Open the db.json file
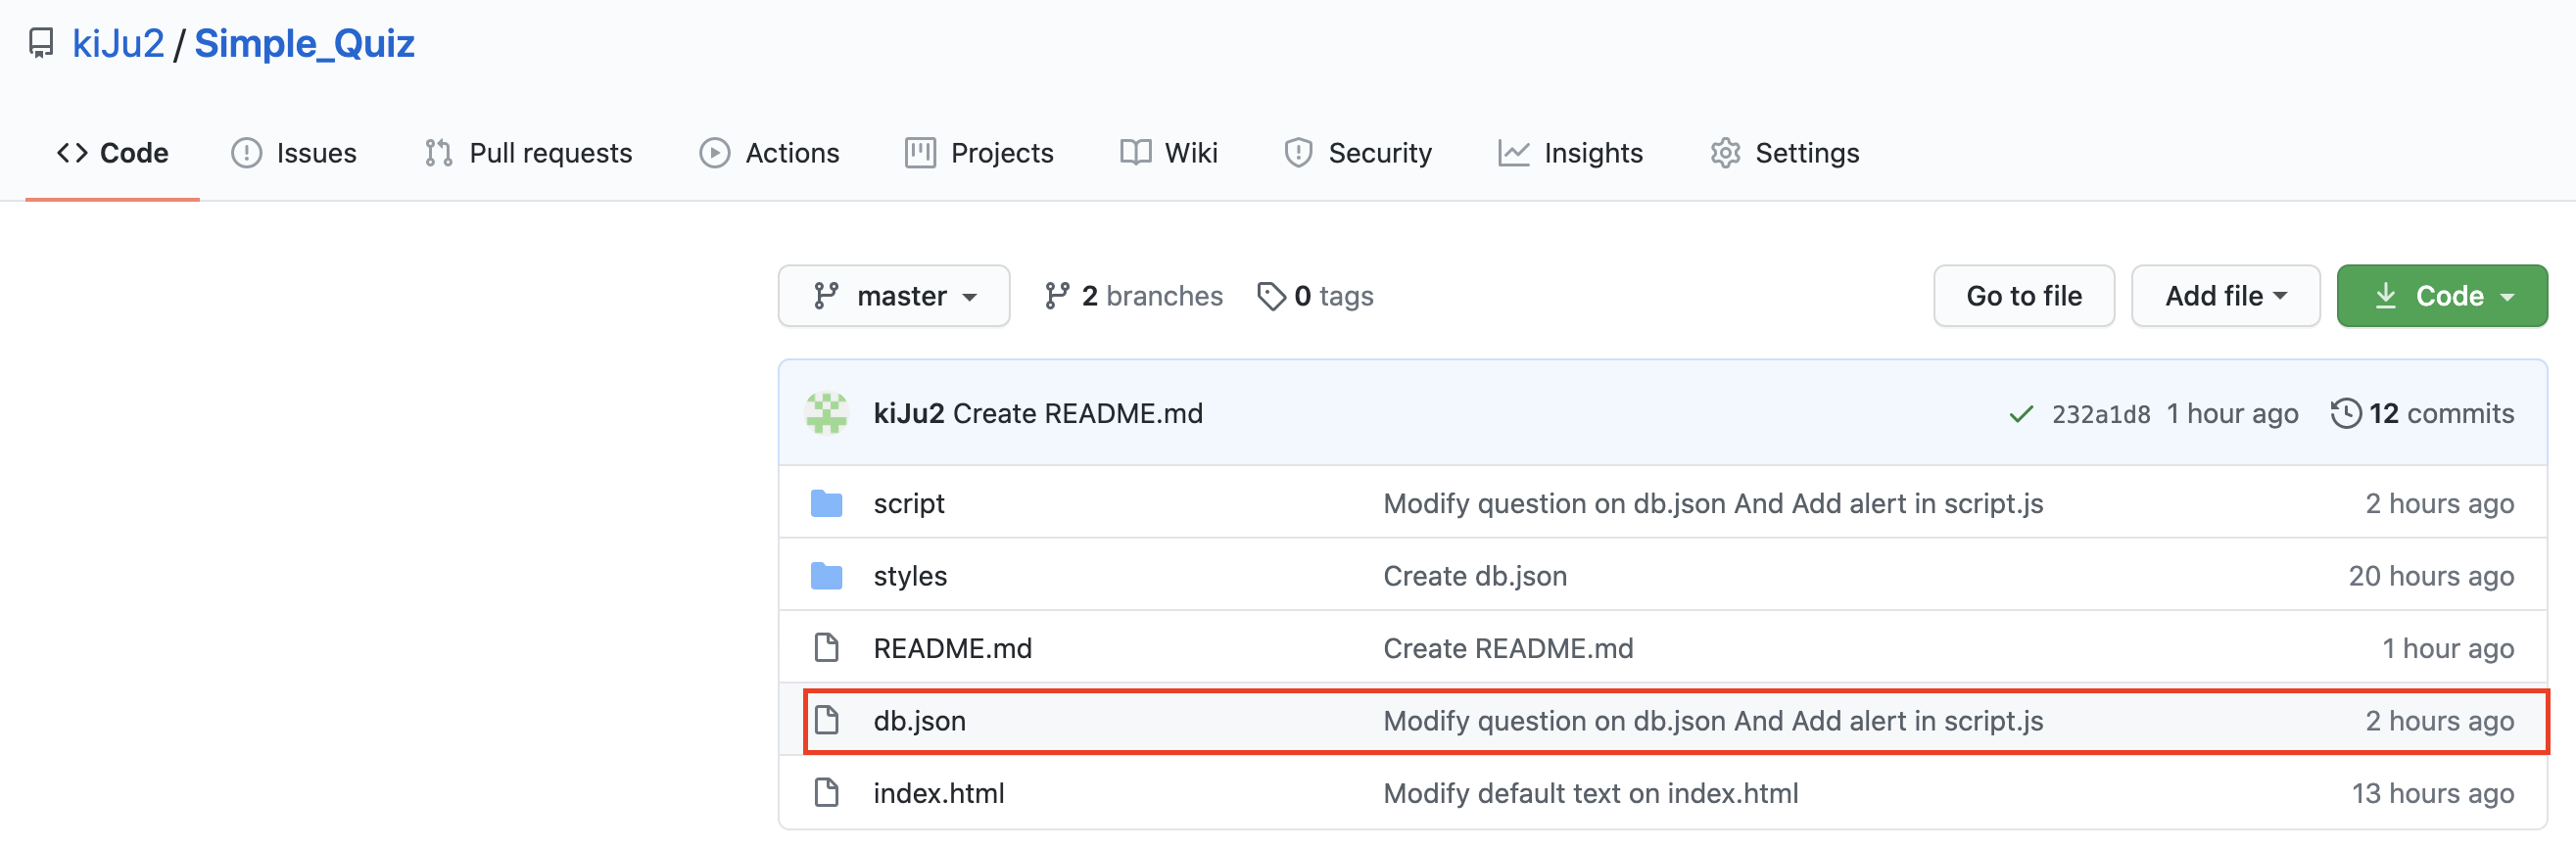Viewport: 2576px width, 848px height. click(x=919, y=721)
